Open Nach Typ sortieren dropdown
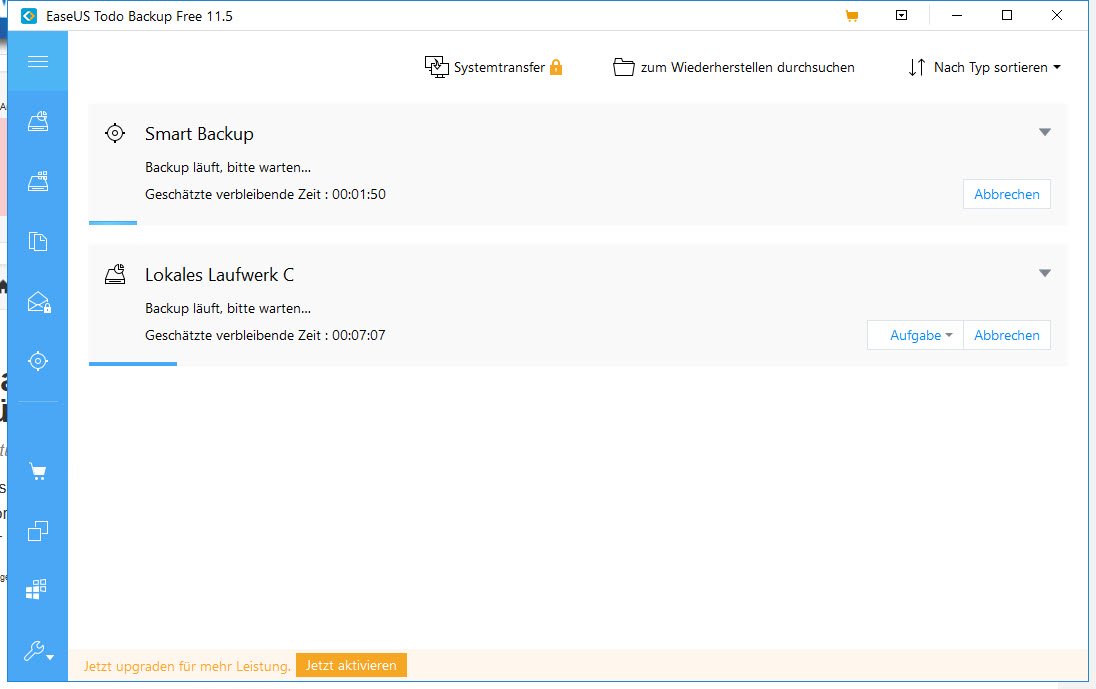The image size is (1096, 689). point(984,67)
